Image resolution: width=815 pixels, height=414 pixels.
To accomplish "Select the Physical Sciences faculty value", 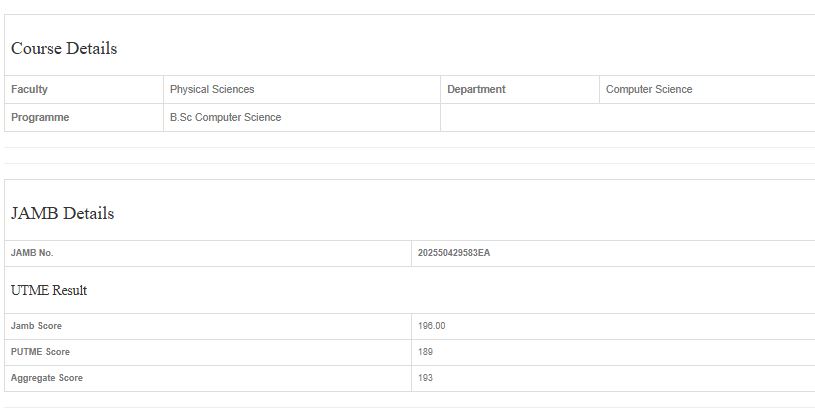I will [x=212, y=90].
